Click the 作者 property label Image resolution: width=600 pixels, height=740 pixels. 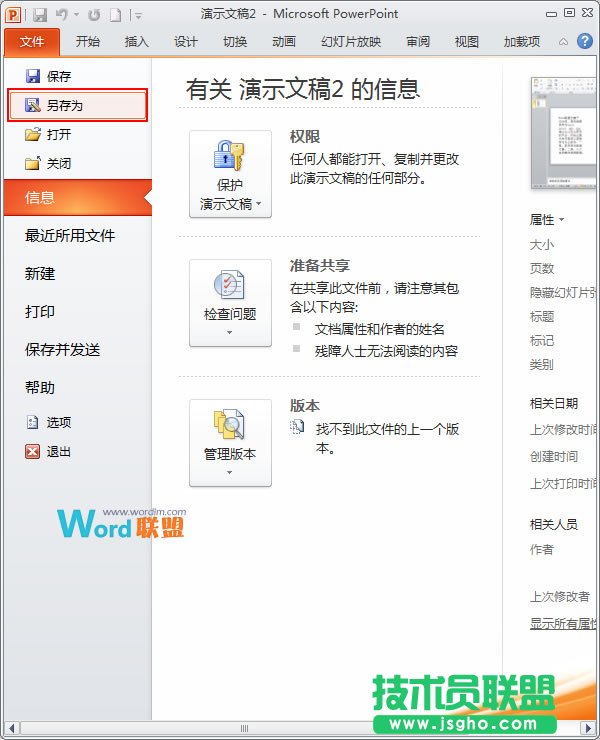pyautogui.click(x=541, y=549)
